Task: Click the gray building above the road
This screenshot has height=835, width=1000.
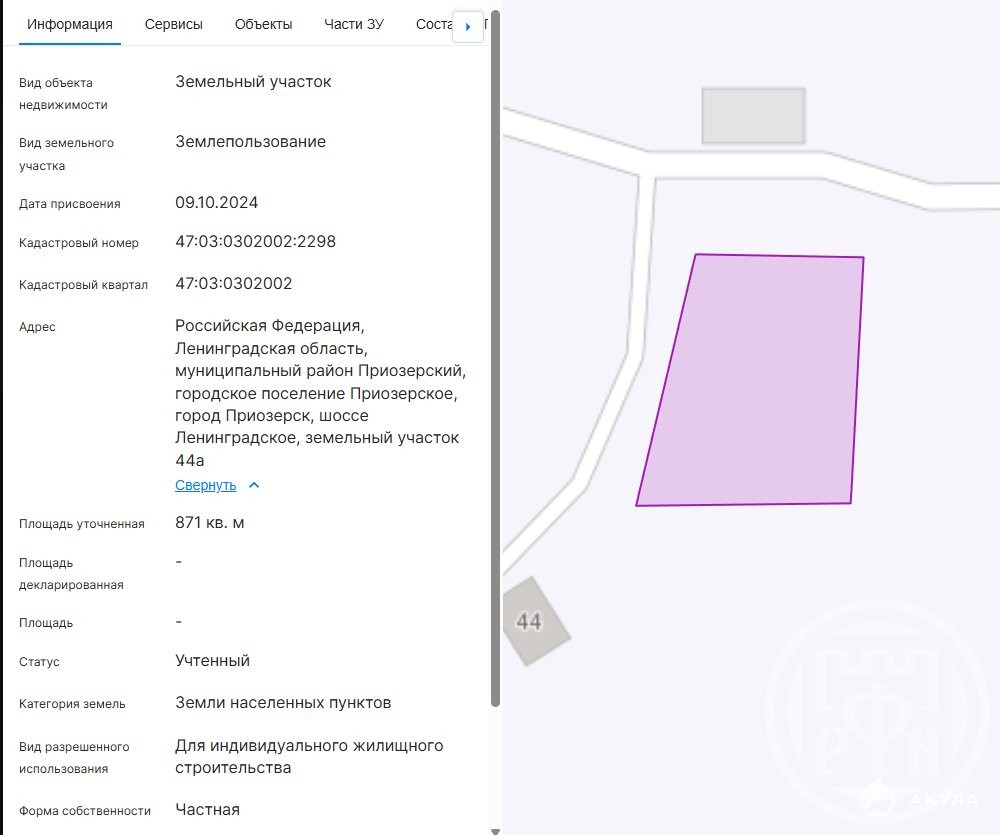Action: (753, 116)
